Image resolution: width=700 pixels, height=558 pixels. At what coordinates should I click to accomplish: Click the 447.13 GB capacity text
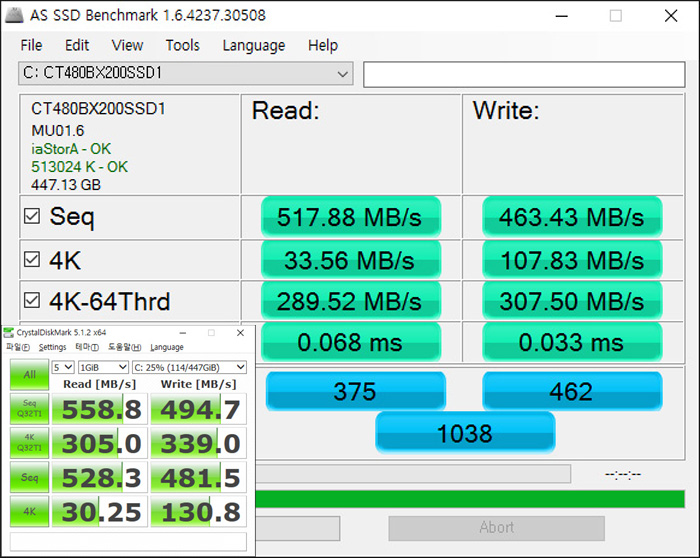pyautogui.click(x=66, y=184)
